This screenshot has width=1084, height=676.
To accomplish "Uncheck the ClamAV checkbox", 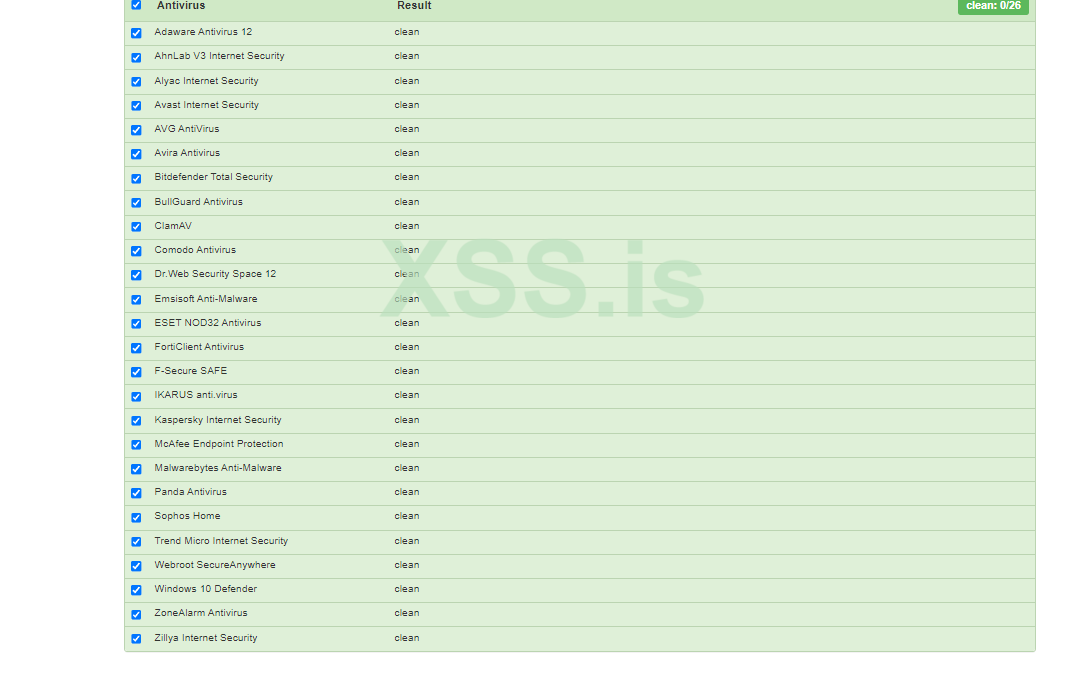I will pos(136,227).
